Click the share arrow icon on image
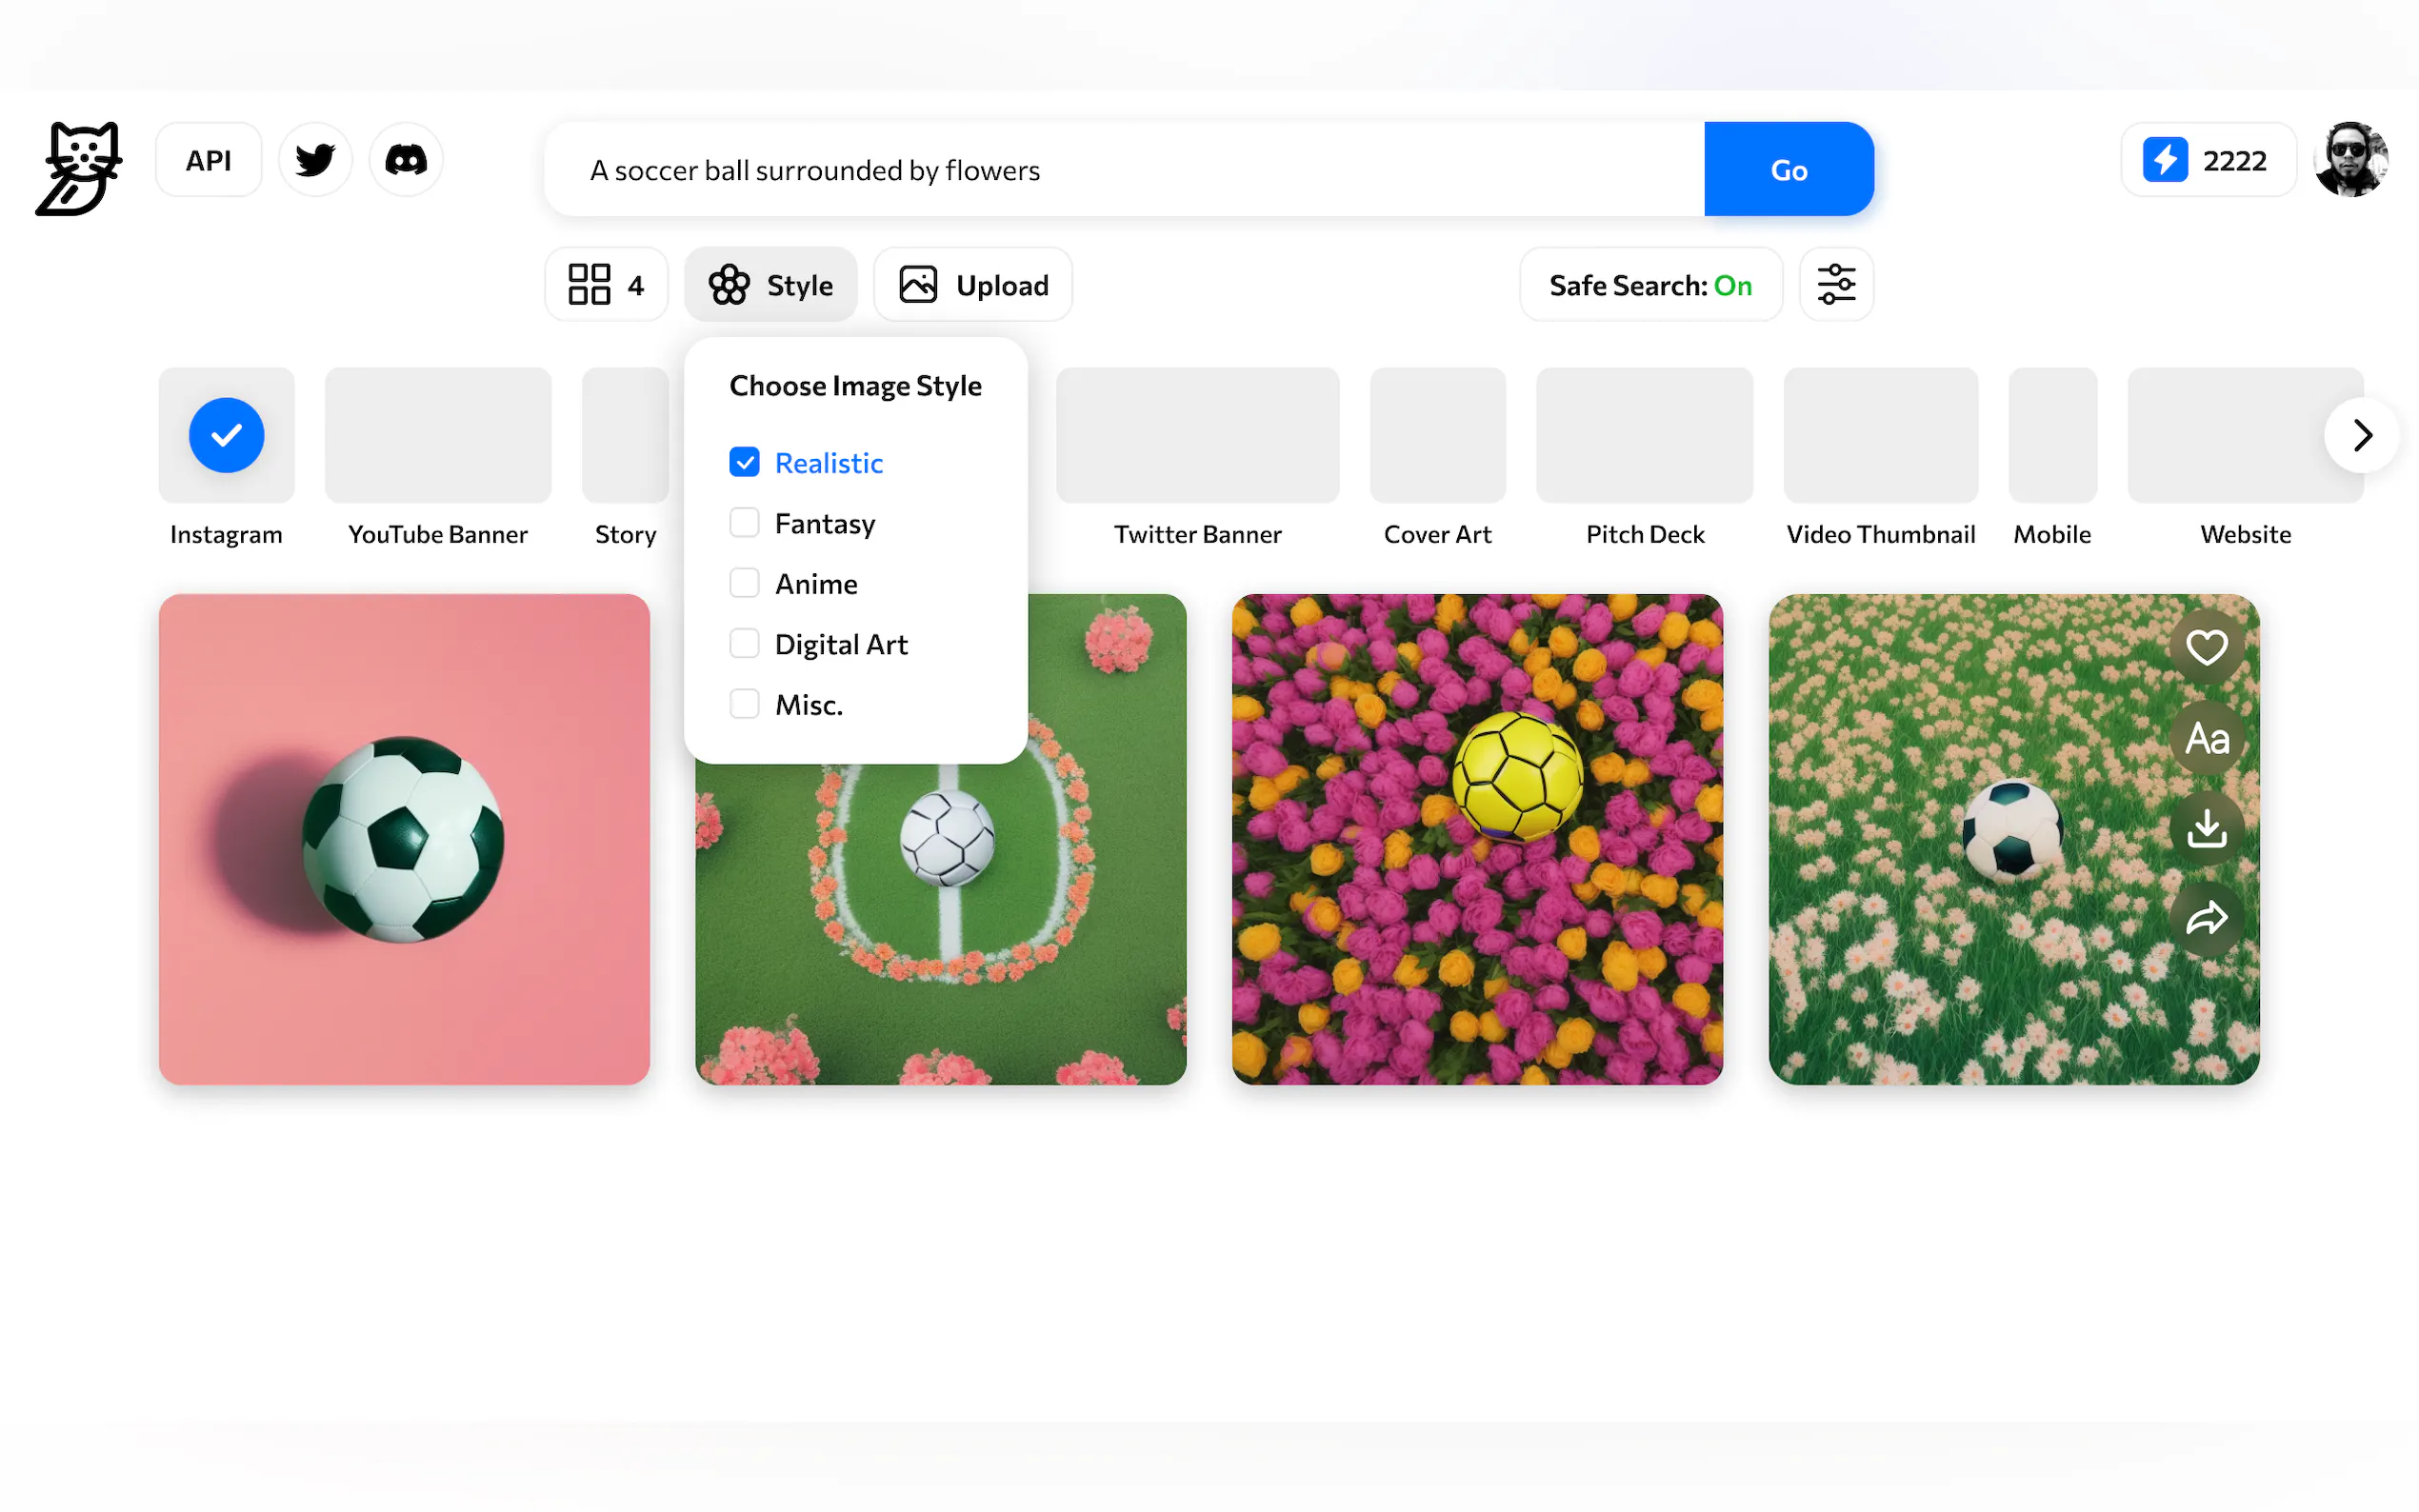 click(x=2206, y=918)
